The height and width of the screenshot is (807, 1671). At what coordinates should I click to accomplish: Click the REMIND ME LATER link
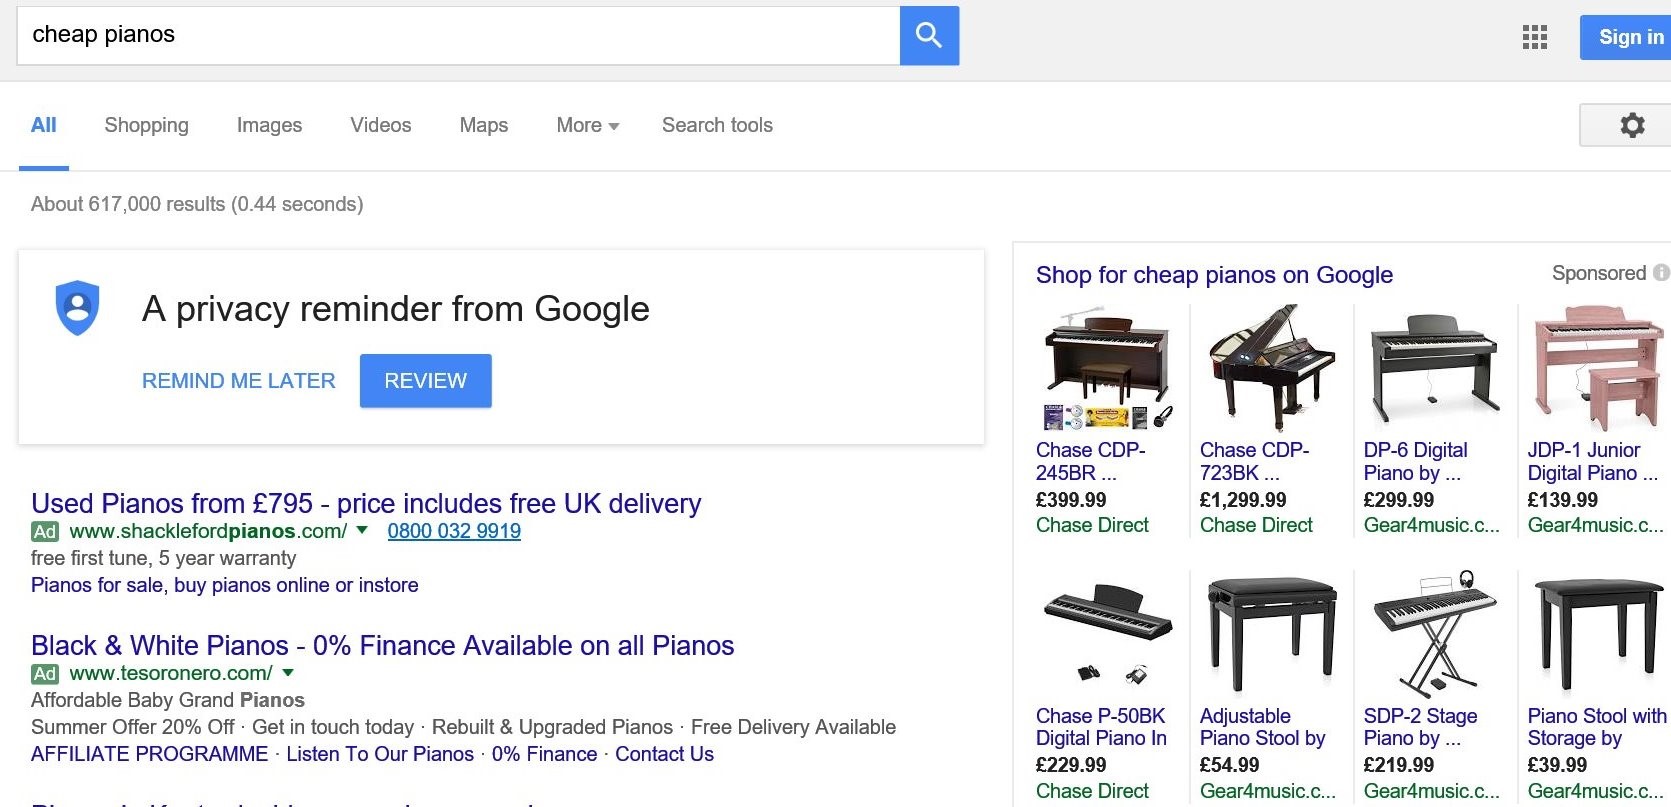(x=238, y=381)
